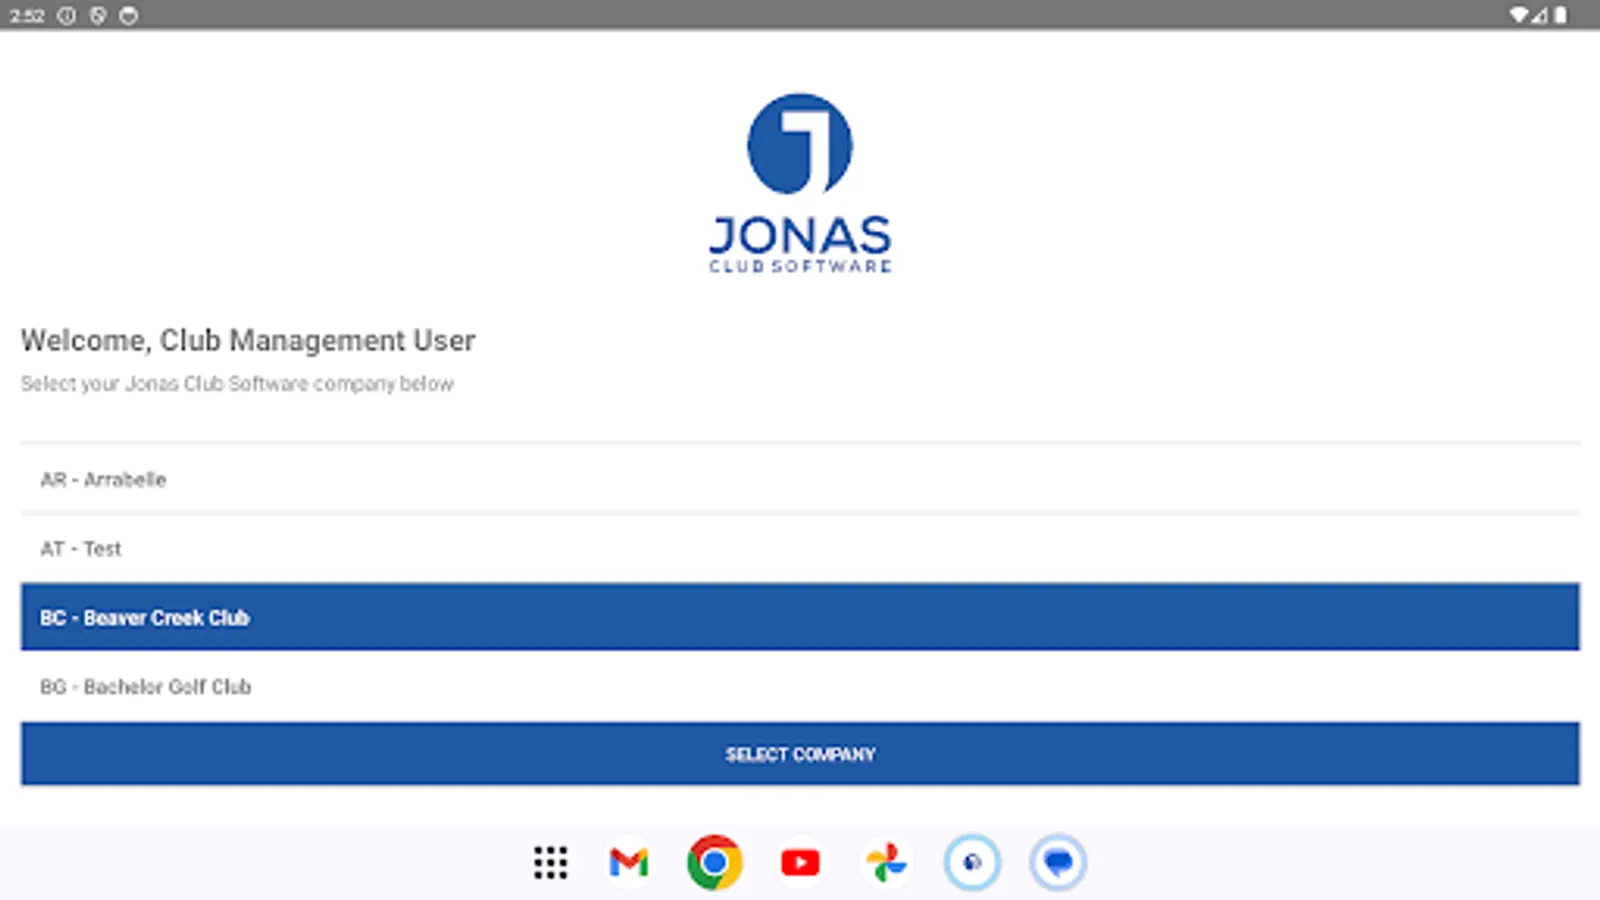Click the Jonas Club Software logo

800,183
